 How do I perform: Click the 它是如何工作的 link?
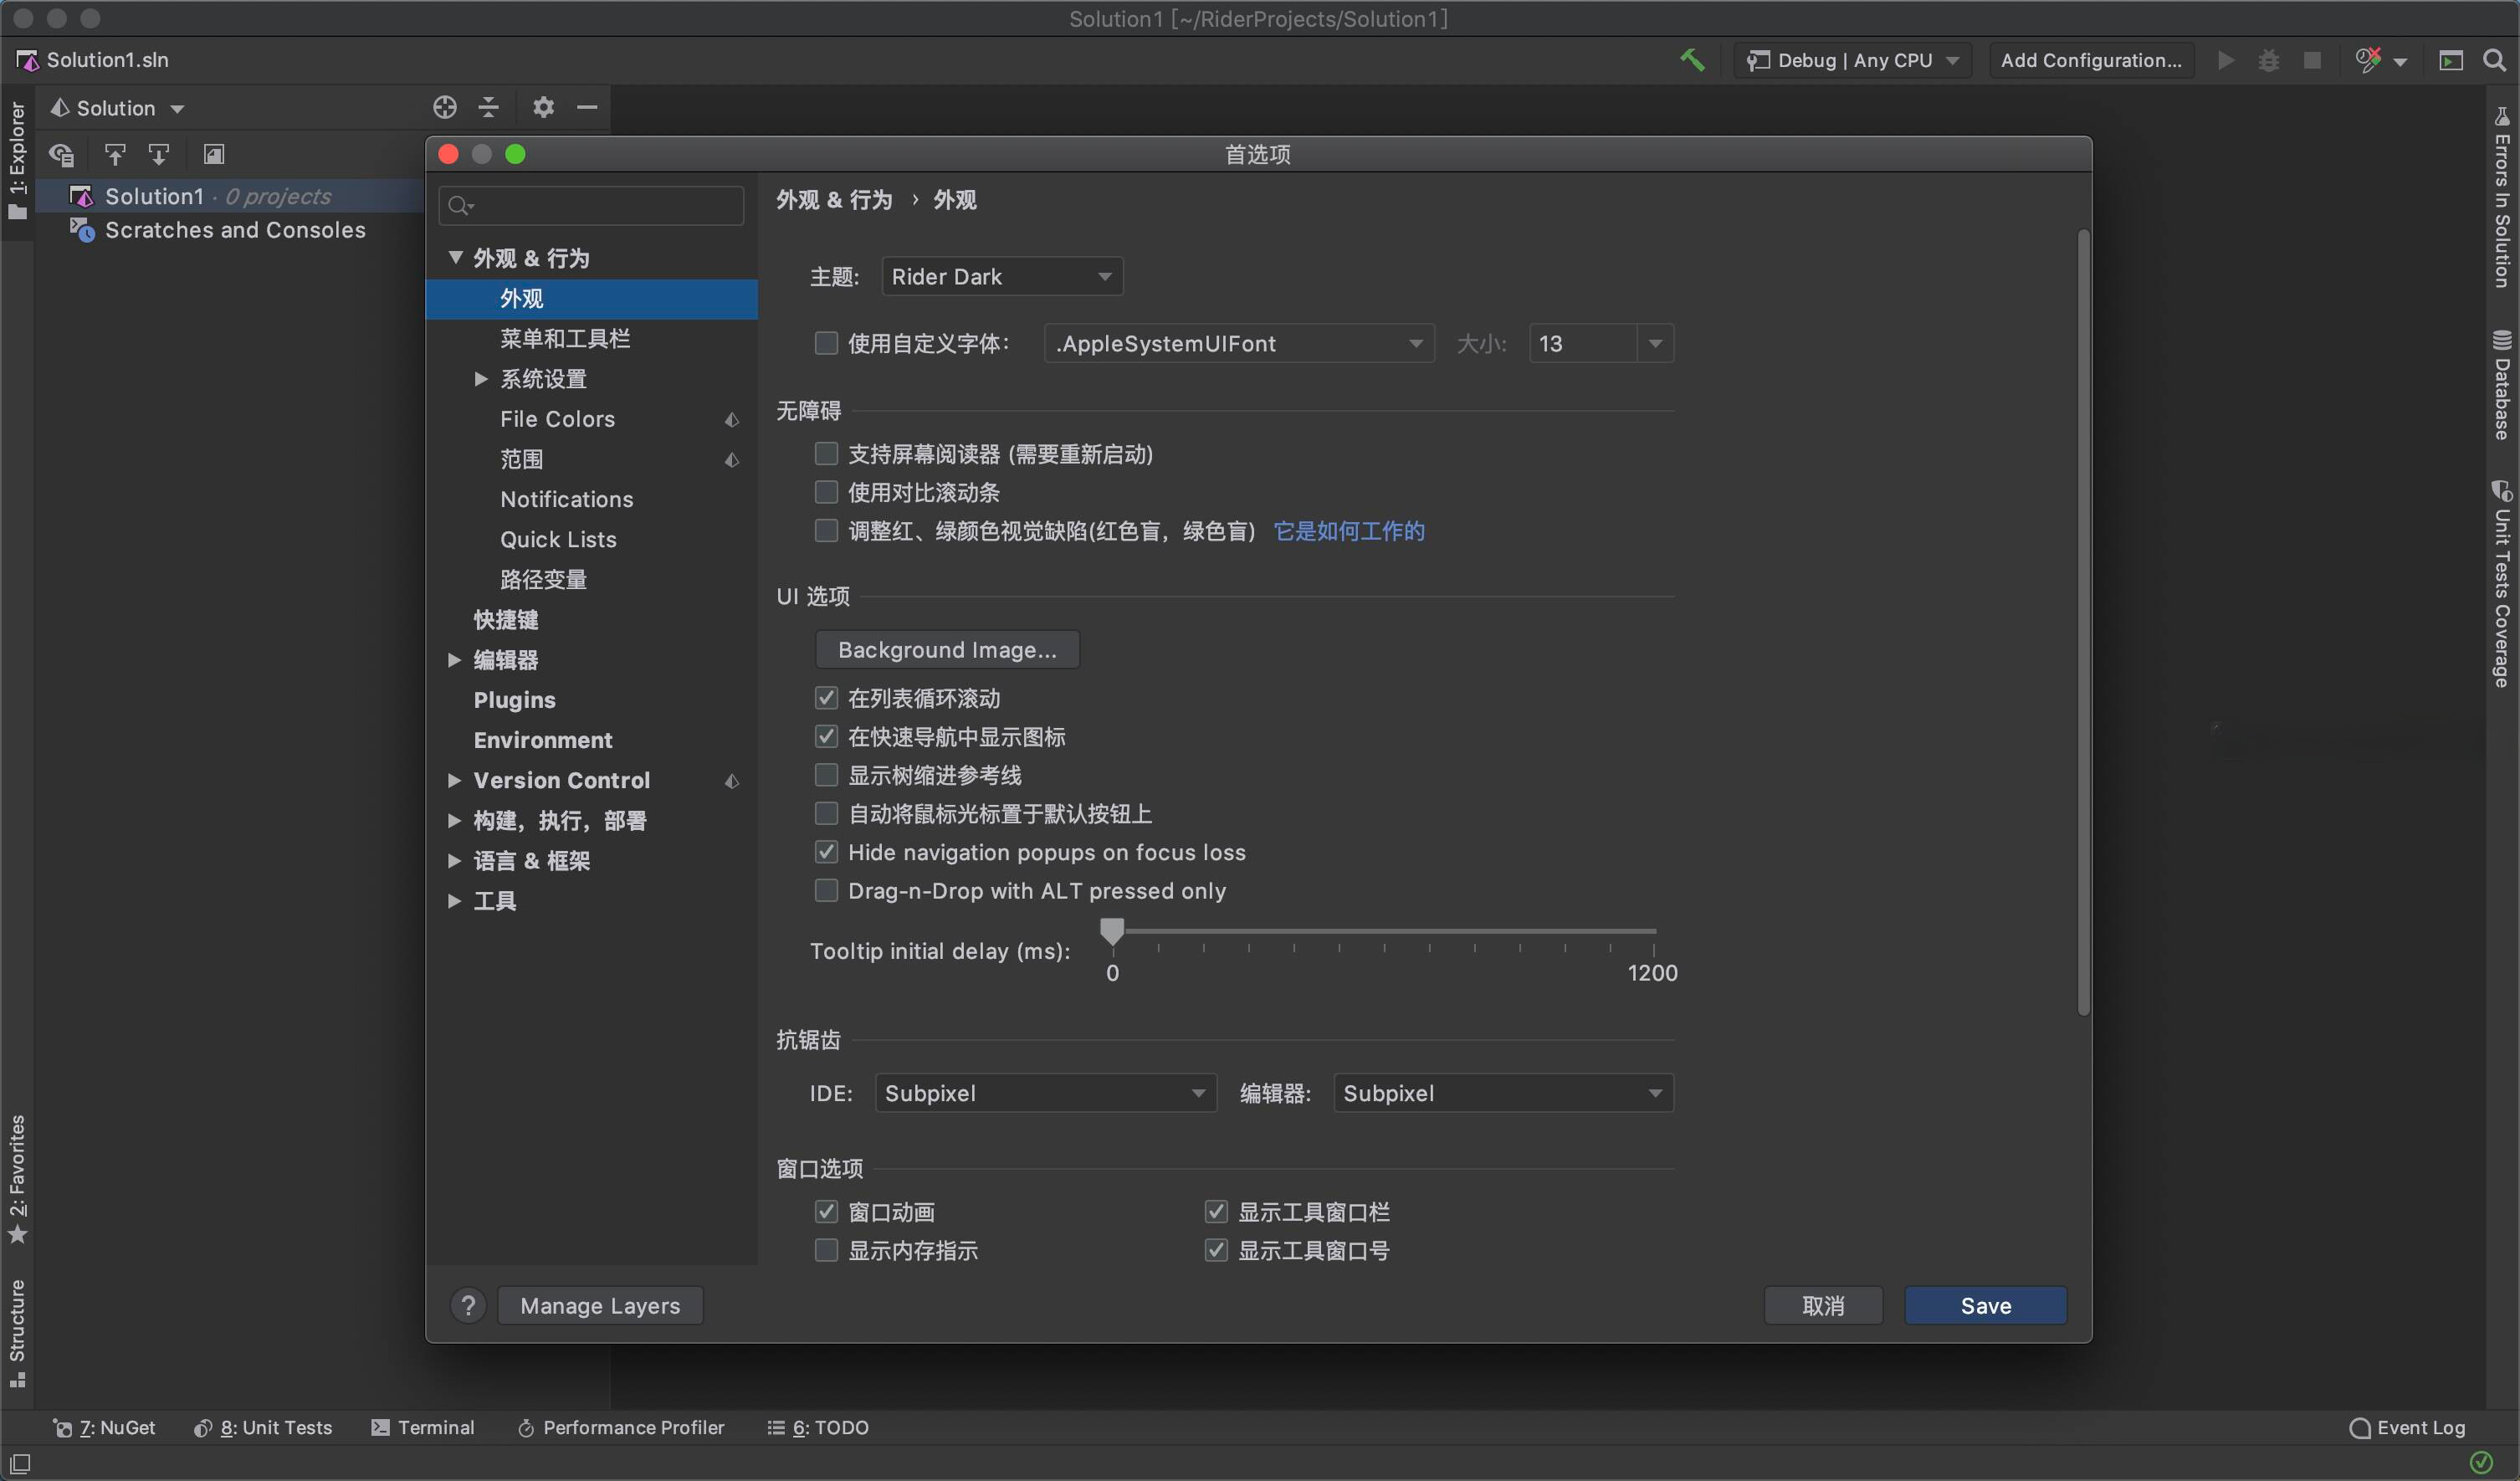(x=1349, y=531)
